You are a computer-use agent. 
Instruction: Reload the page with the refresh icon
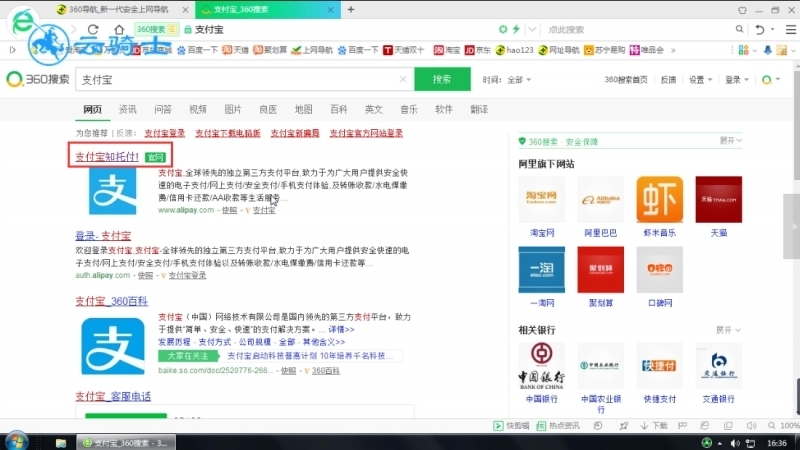(93, 30)
